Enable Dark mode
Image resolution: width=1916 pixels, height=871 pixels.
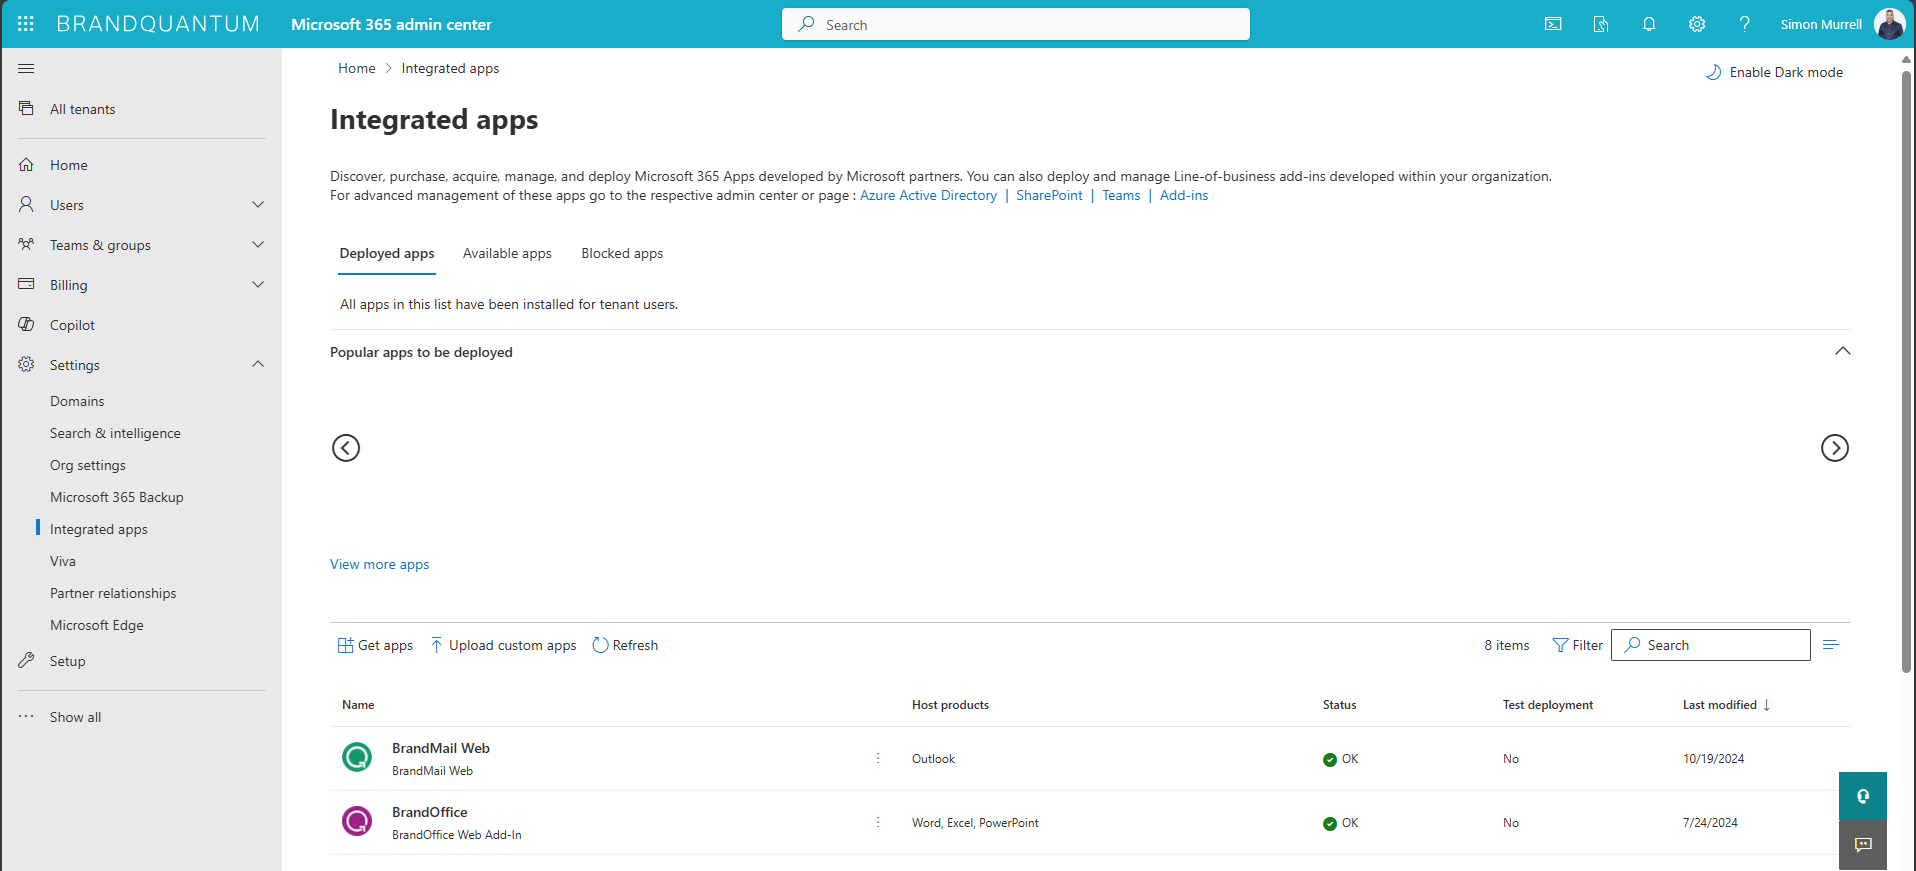[1774, 72]
